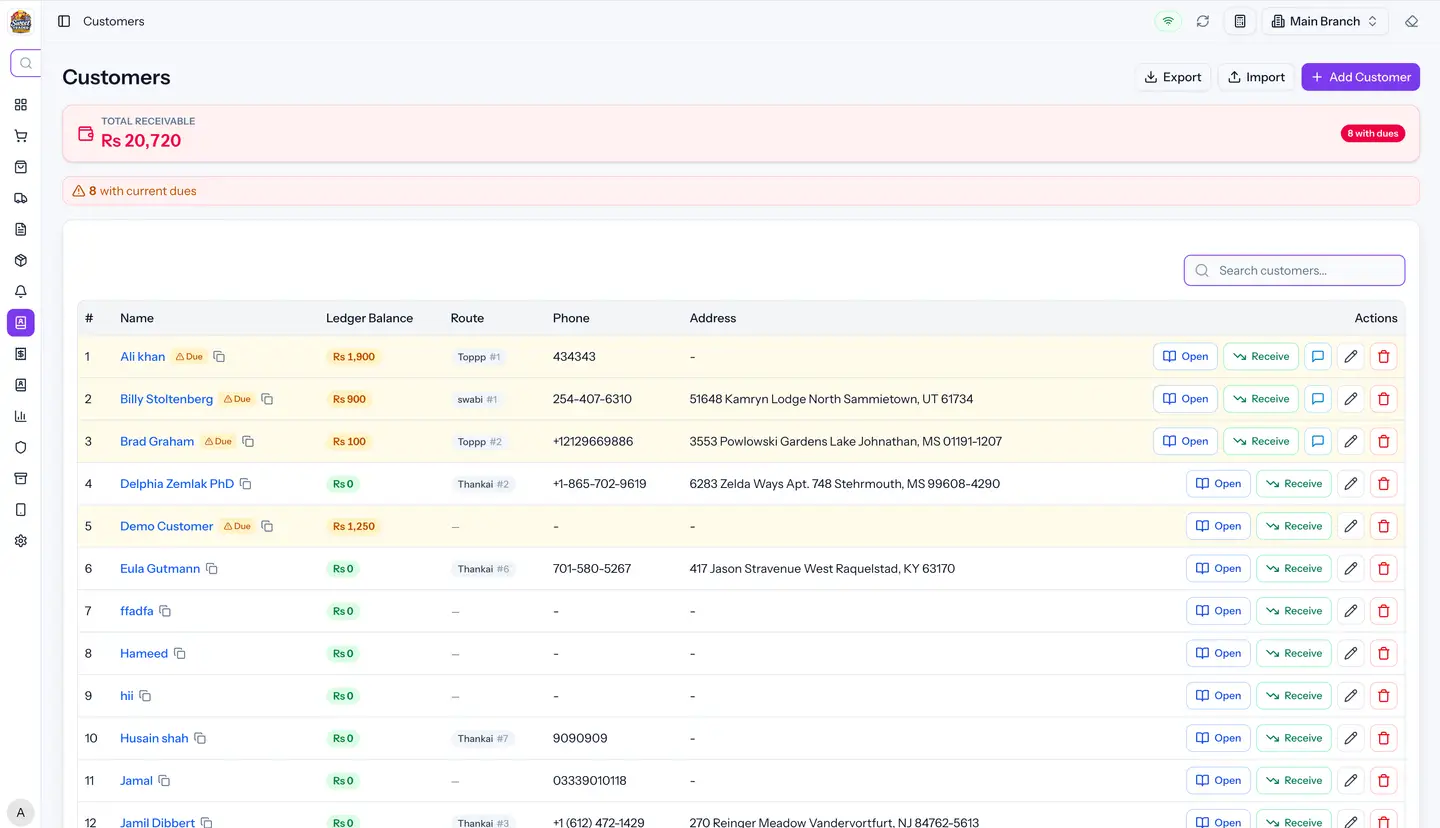Open the delivery truck sidebar icon
Screen dimensions: 1440x828
tap(20, 198)
